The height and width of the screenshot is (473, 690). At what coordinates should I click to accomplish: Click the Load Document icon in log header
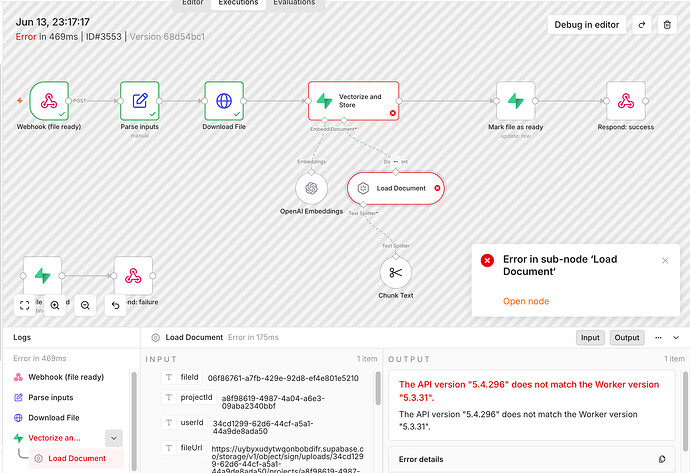155,337
